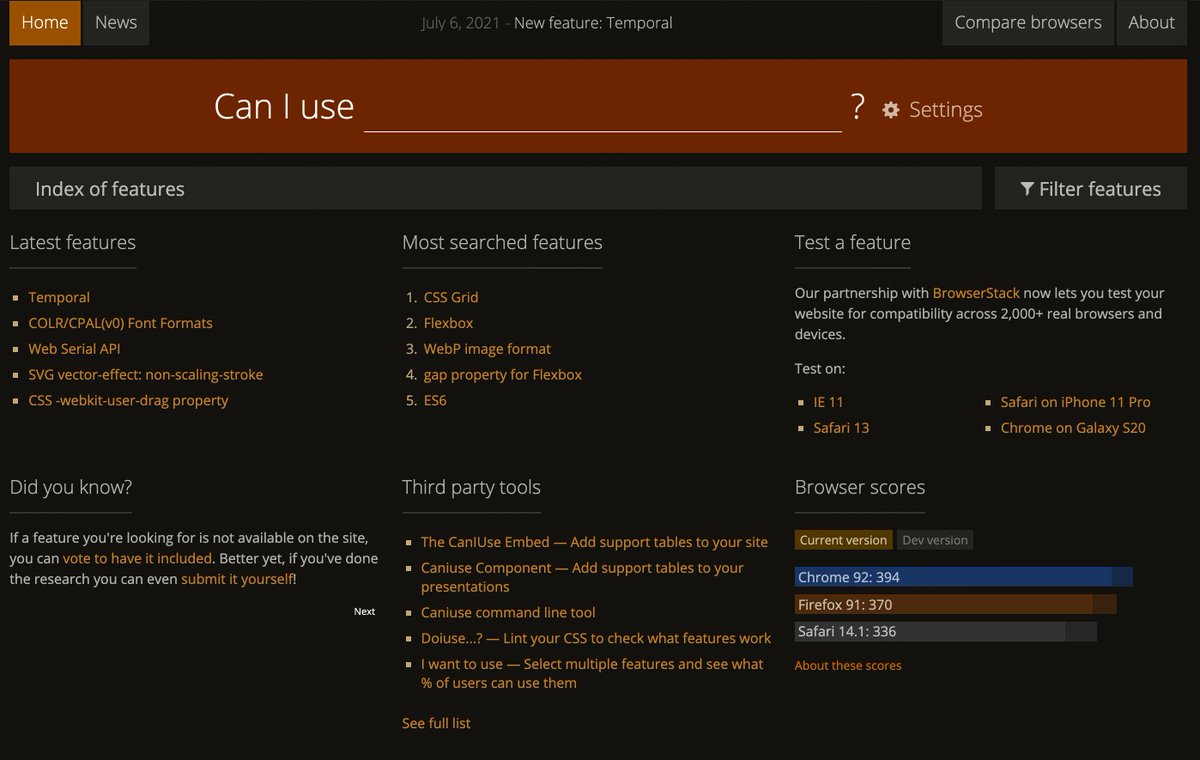Test on Safari 13
The image size is (1200, 760).
[x=841, y=428]
